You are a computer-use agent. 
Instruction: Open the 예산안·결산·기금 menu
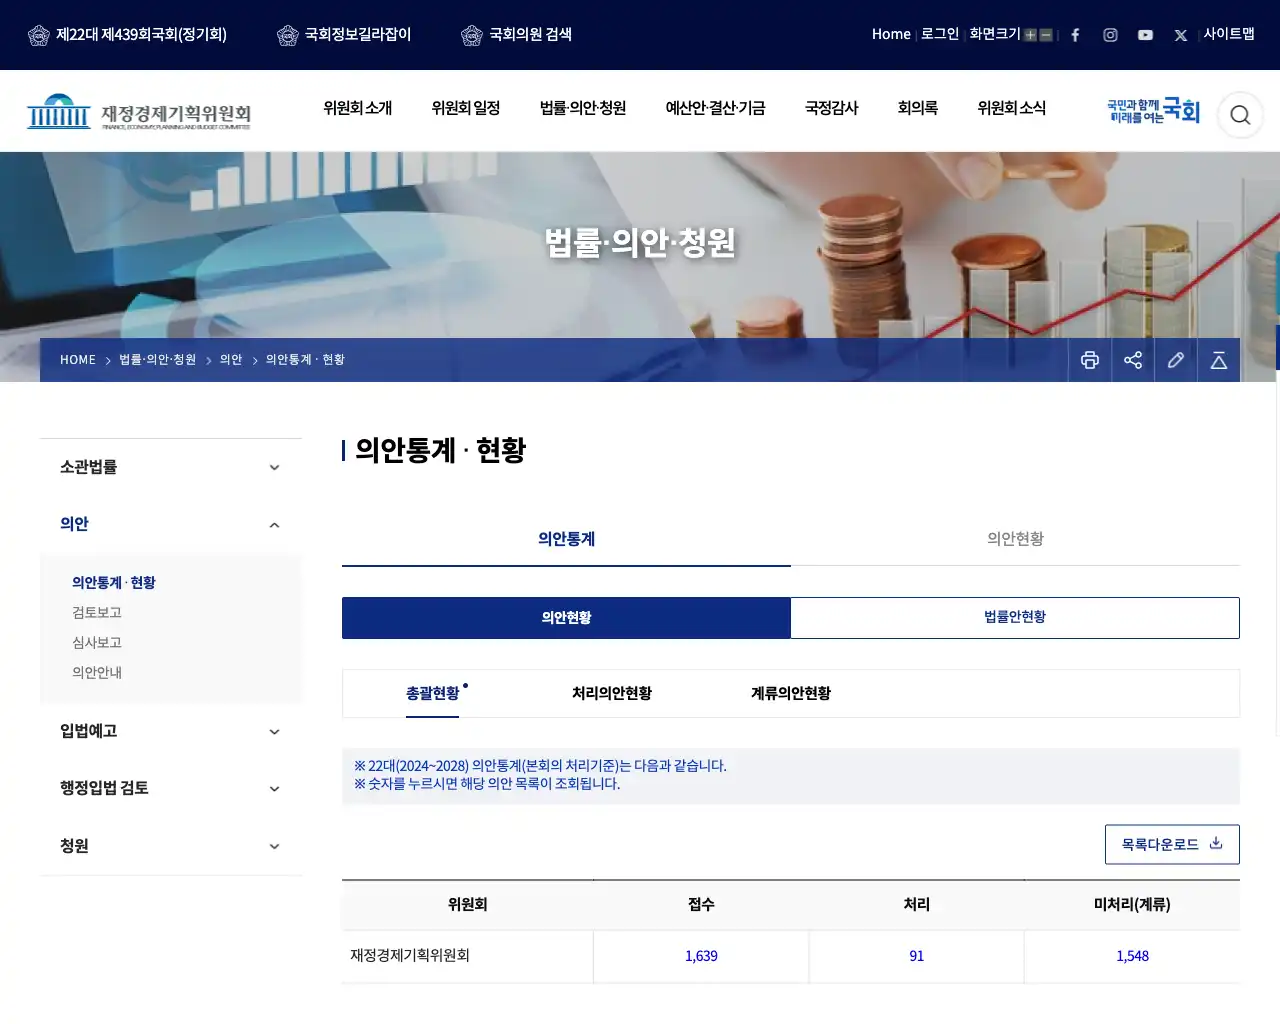[x=716, y=108]
